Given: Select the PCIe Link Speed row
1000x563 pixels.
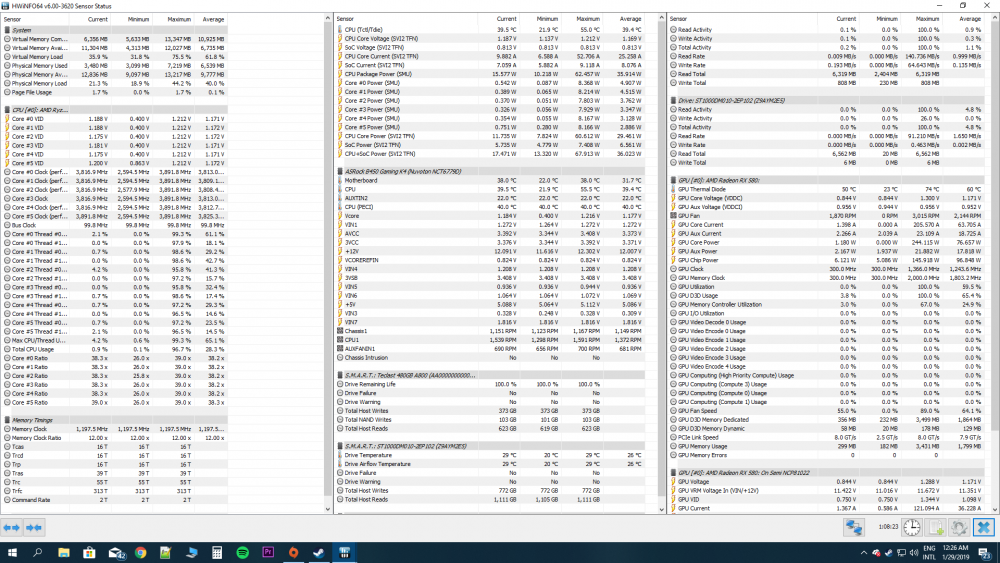Looking at the screenshot, I should pos(827,437).
